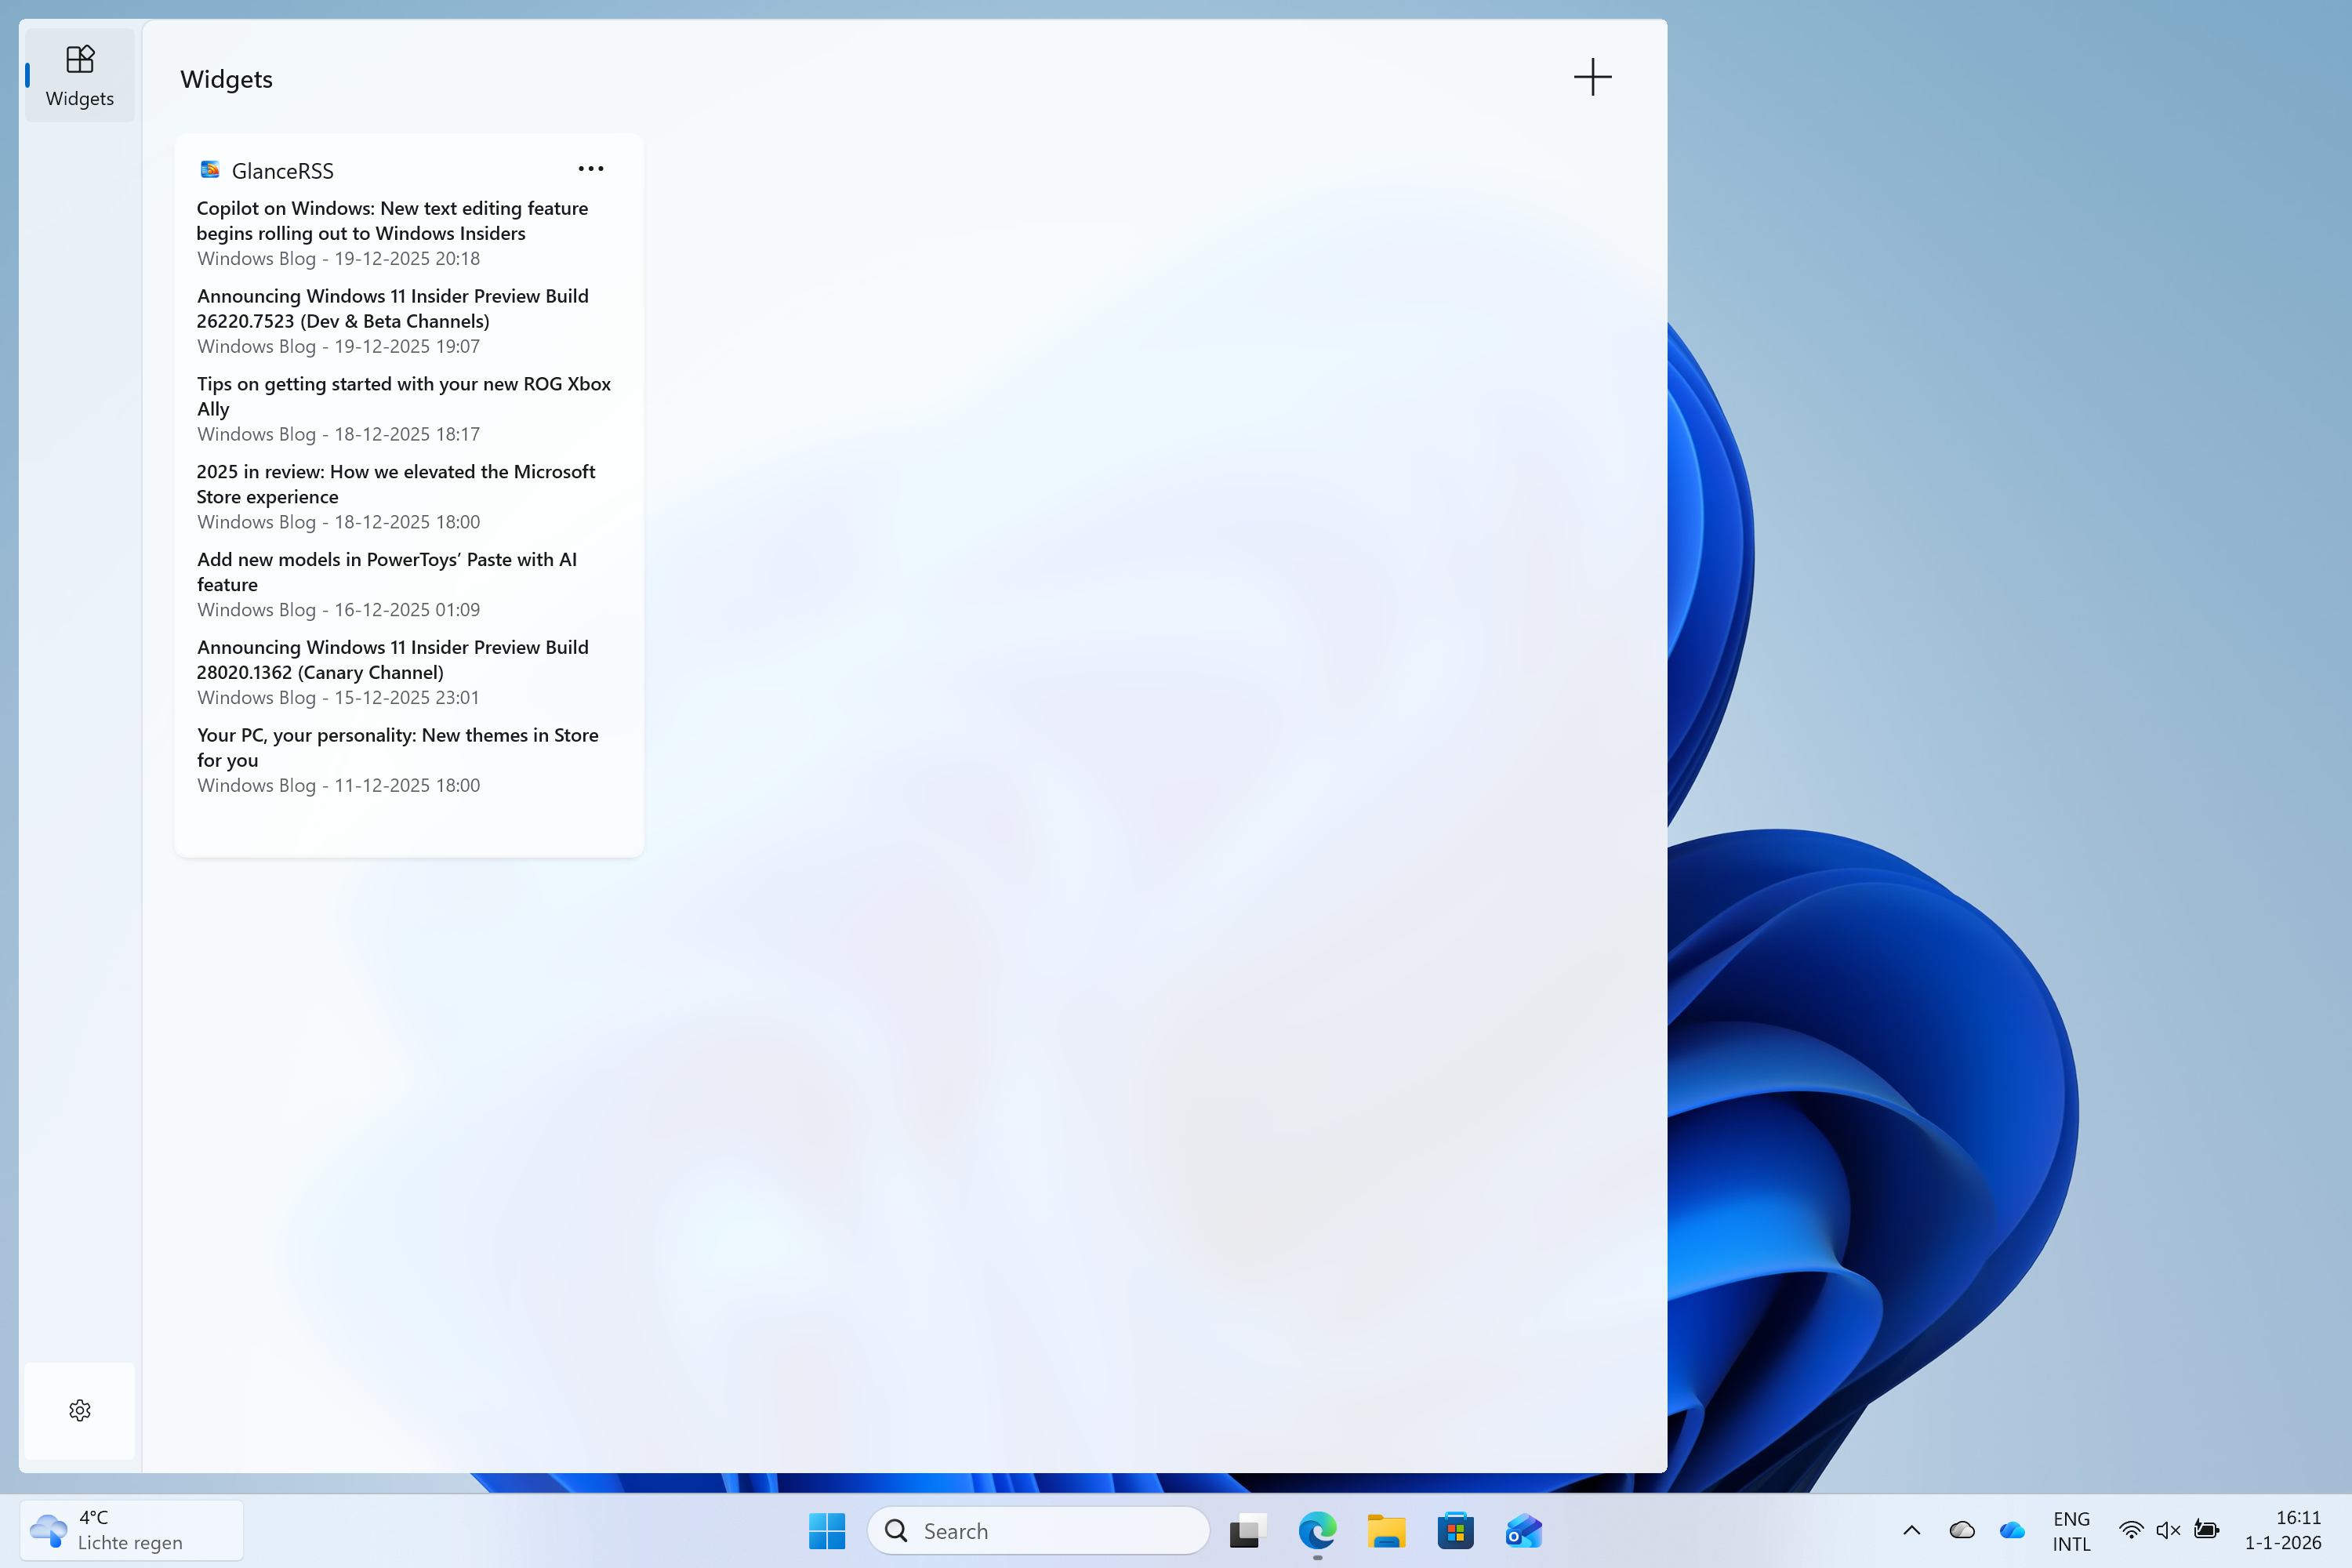
Task: Open Microsoft Store from taskbar
Action: click(1455, 1531)
